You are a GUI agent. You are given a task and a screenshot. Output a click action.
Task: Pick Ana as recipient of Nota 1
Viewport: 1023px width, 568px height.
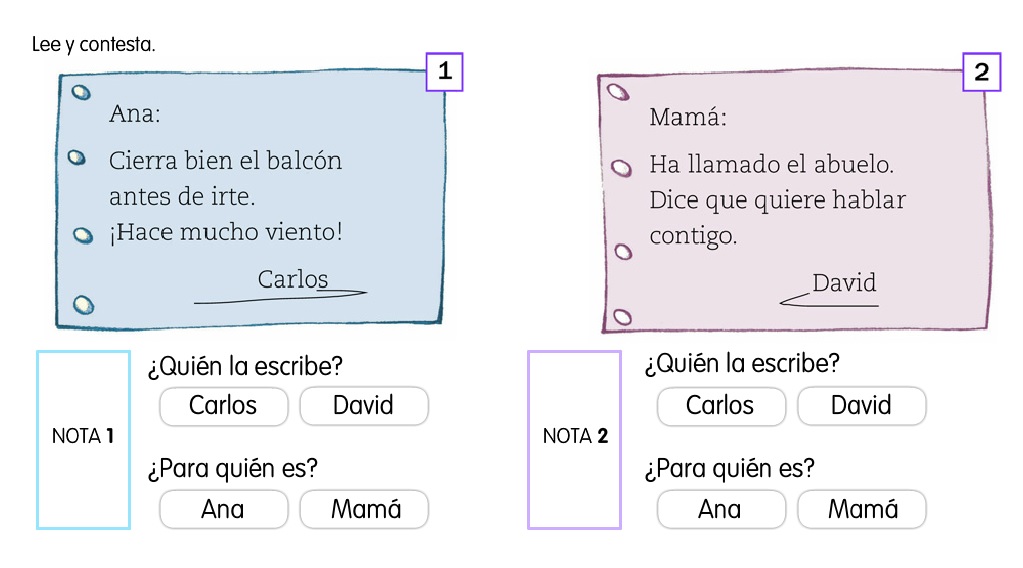tap(223, 510)
